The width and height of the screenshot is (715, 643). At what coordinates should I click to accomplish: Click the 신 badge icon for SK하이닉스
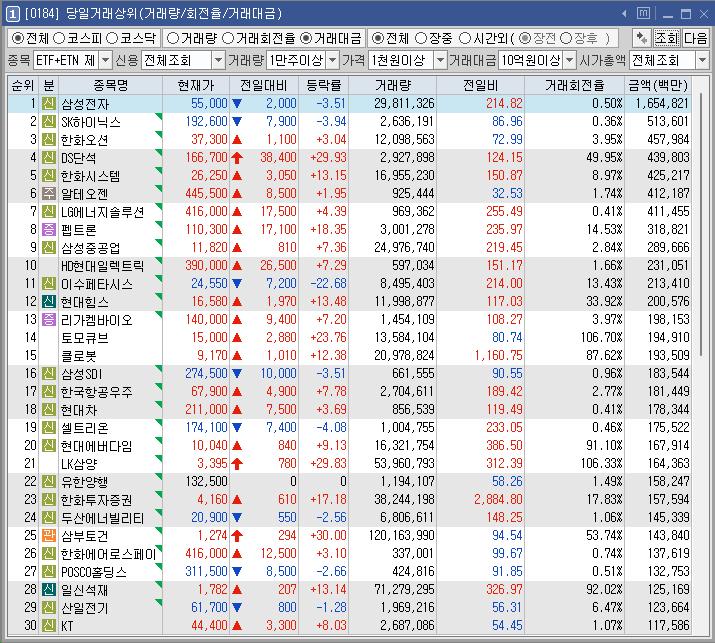(x=49, y=122)
